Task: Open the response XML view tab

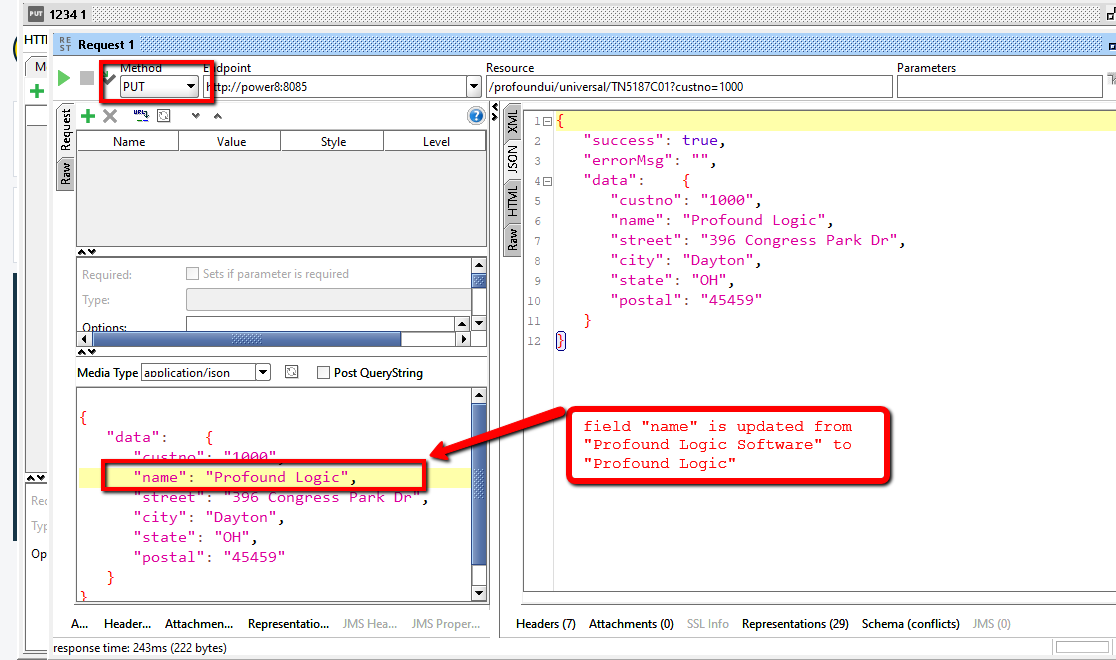Action: 512,122
